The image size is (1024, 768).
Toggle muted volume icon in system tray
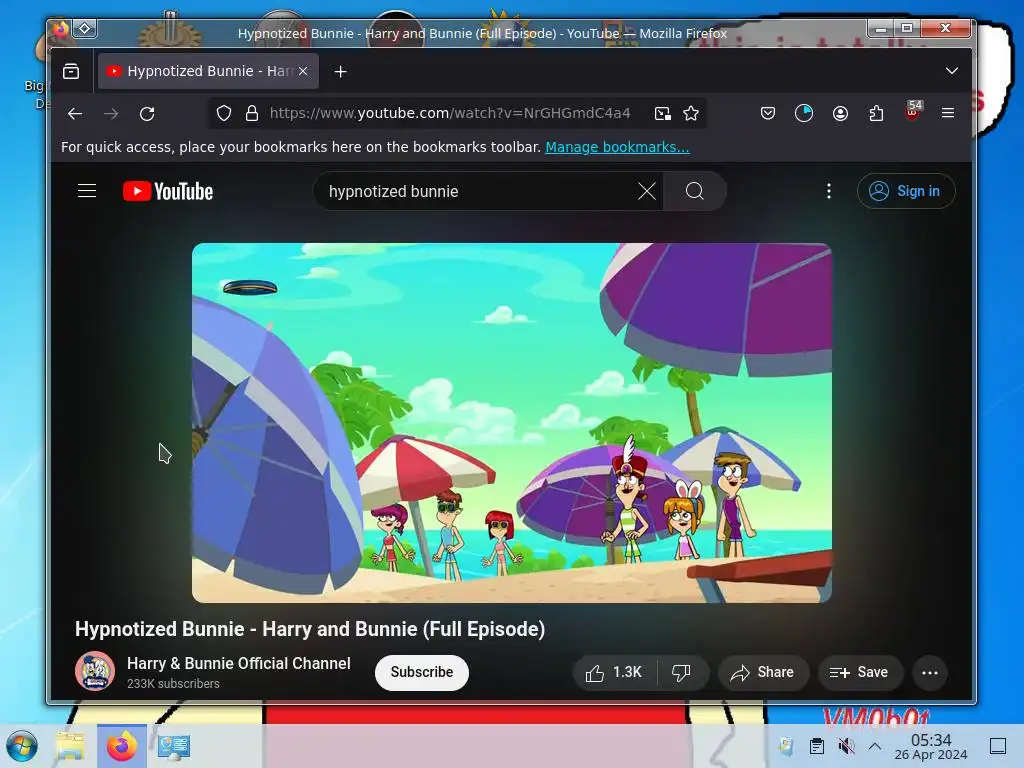[x=846, y=746]
